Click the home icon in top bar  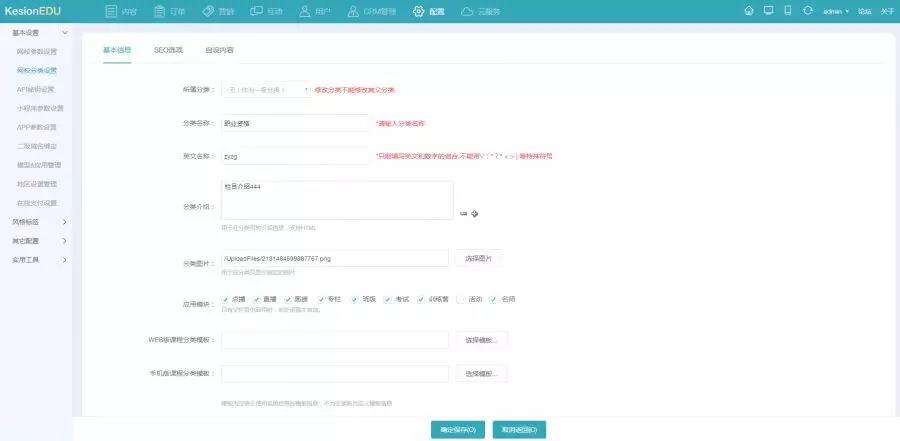click(x=749, y=11)
